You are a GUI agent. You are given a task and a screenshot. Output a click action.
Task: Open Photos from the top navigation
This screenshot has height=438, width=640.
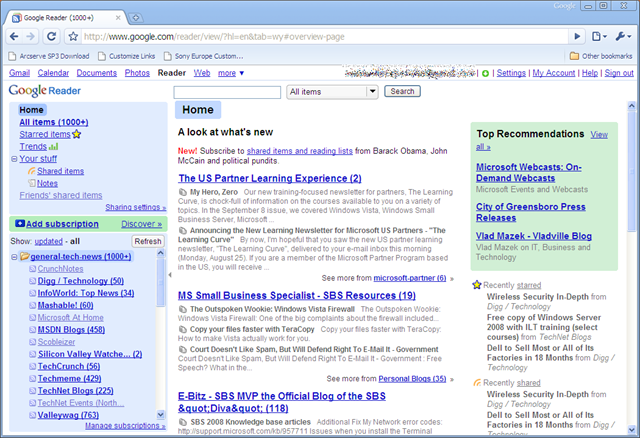(x=137, y=73)
